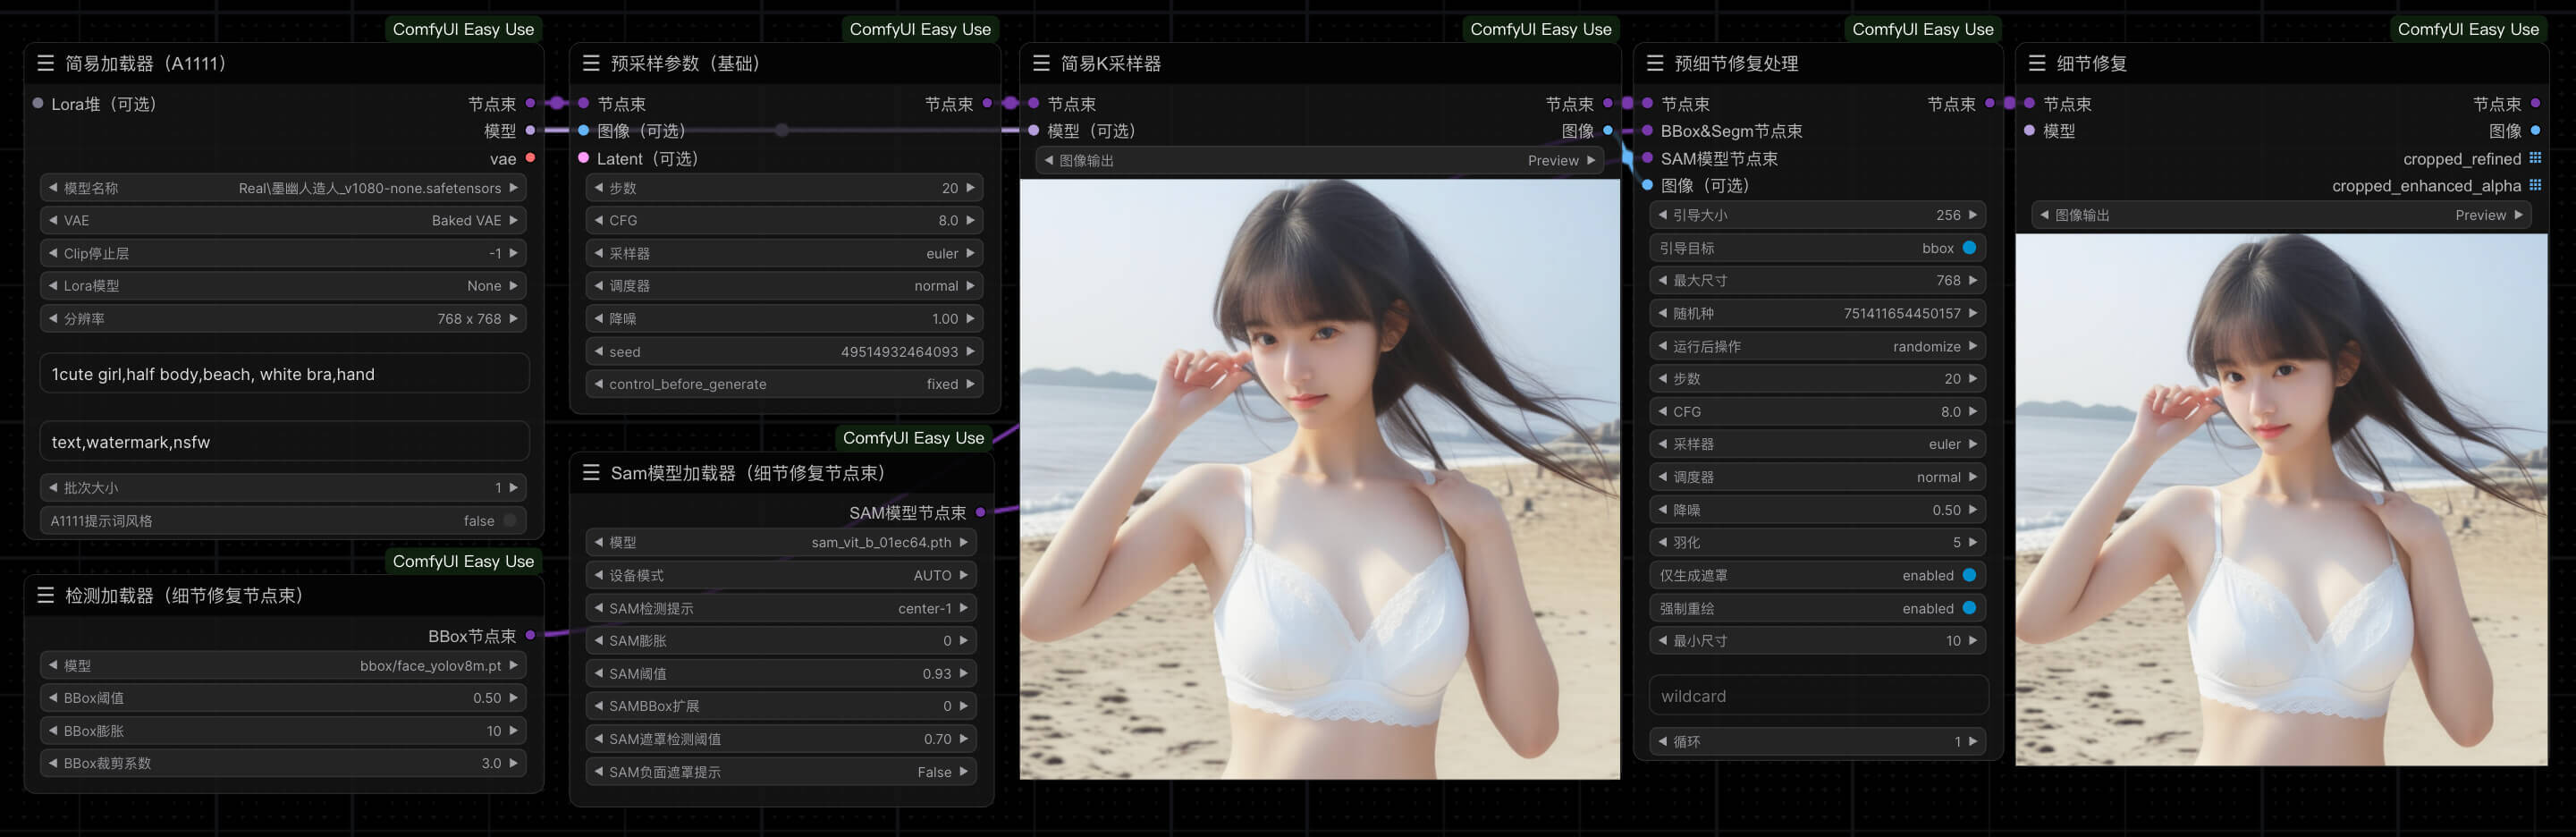Click the ComfyUI Easy Use badge above Sam模型加载器
The height and width of the screenshot is (837, 2576).
coord(913,437)
